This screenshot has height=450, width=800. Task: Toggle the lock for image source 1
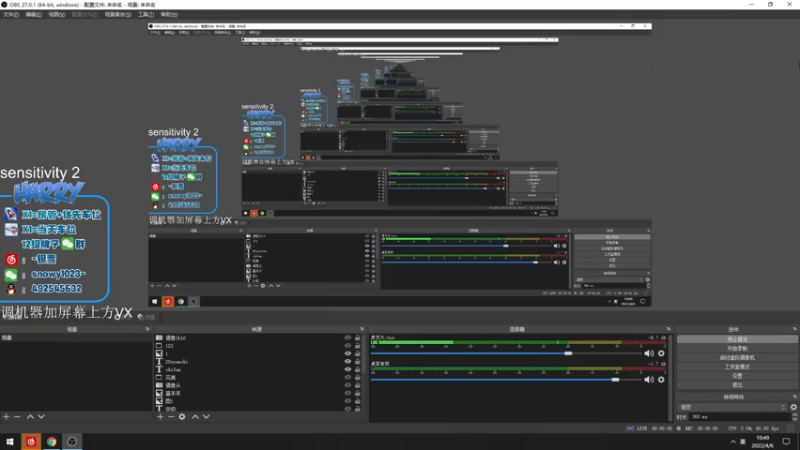pyautogui.click(x=358, y=354)
